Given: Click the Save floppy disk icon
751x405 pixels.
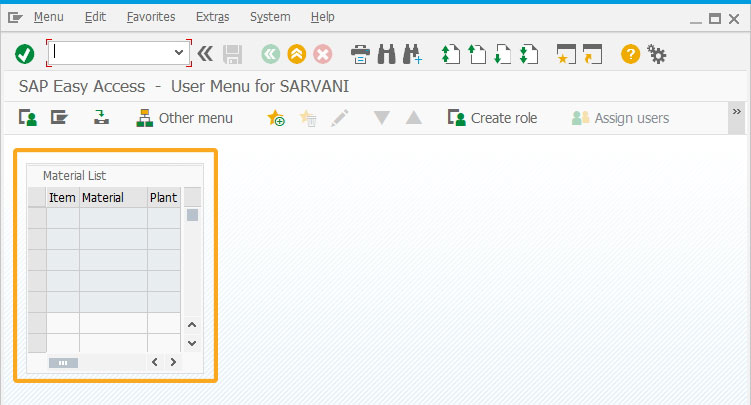Looking at the screenshot, I should click(x=232, y=54).
